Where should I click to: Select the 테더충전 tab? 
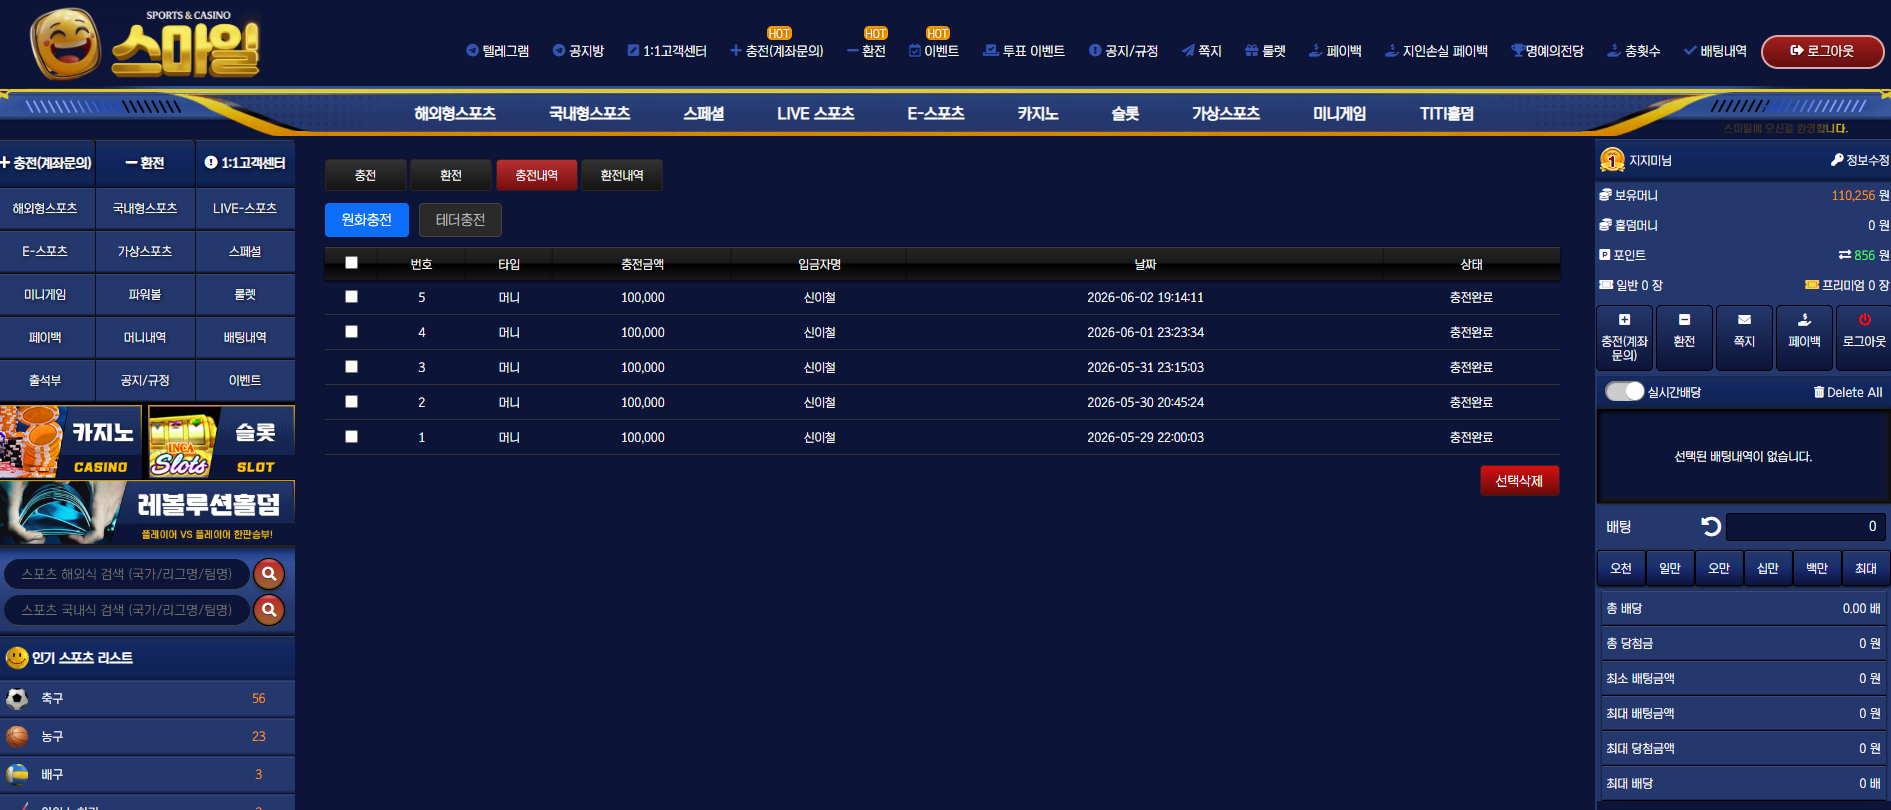[460, 220]
